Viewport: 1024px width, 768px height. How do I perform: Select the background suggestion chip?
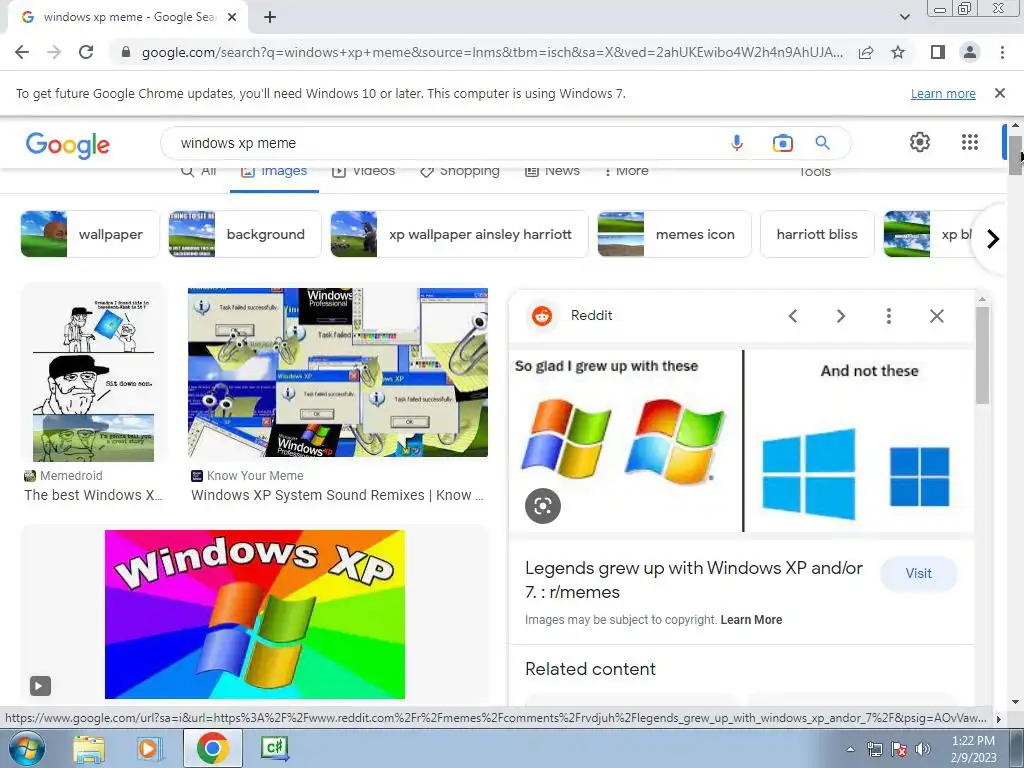(245, 234)
